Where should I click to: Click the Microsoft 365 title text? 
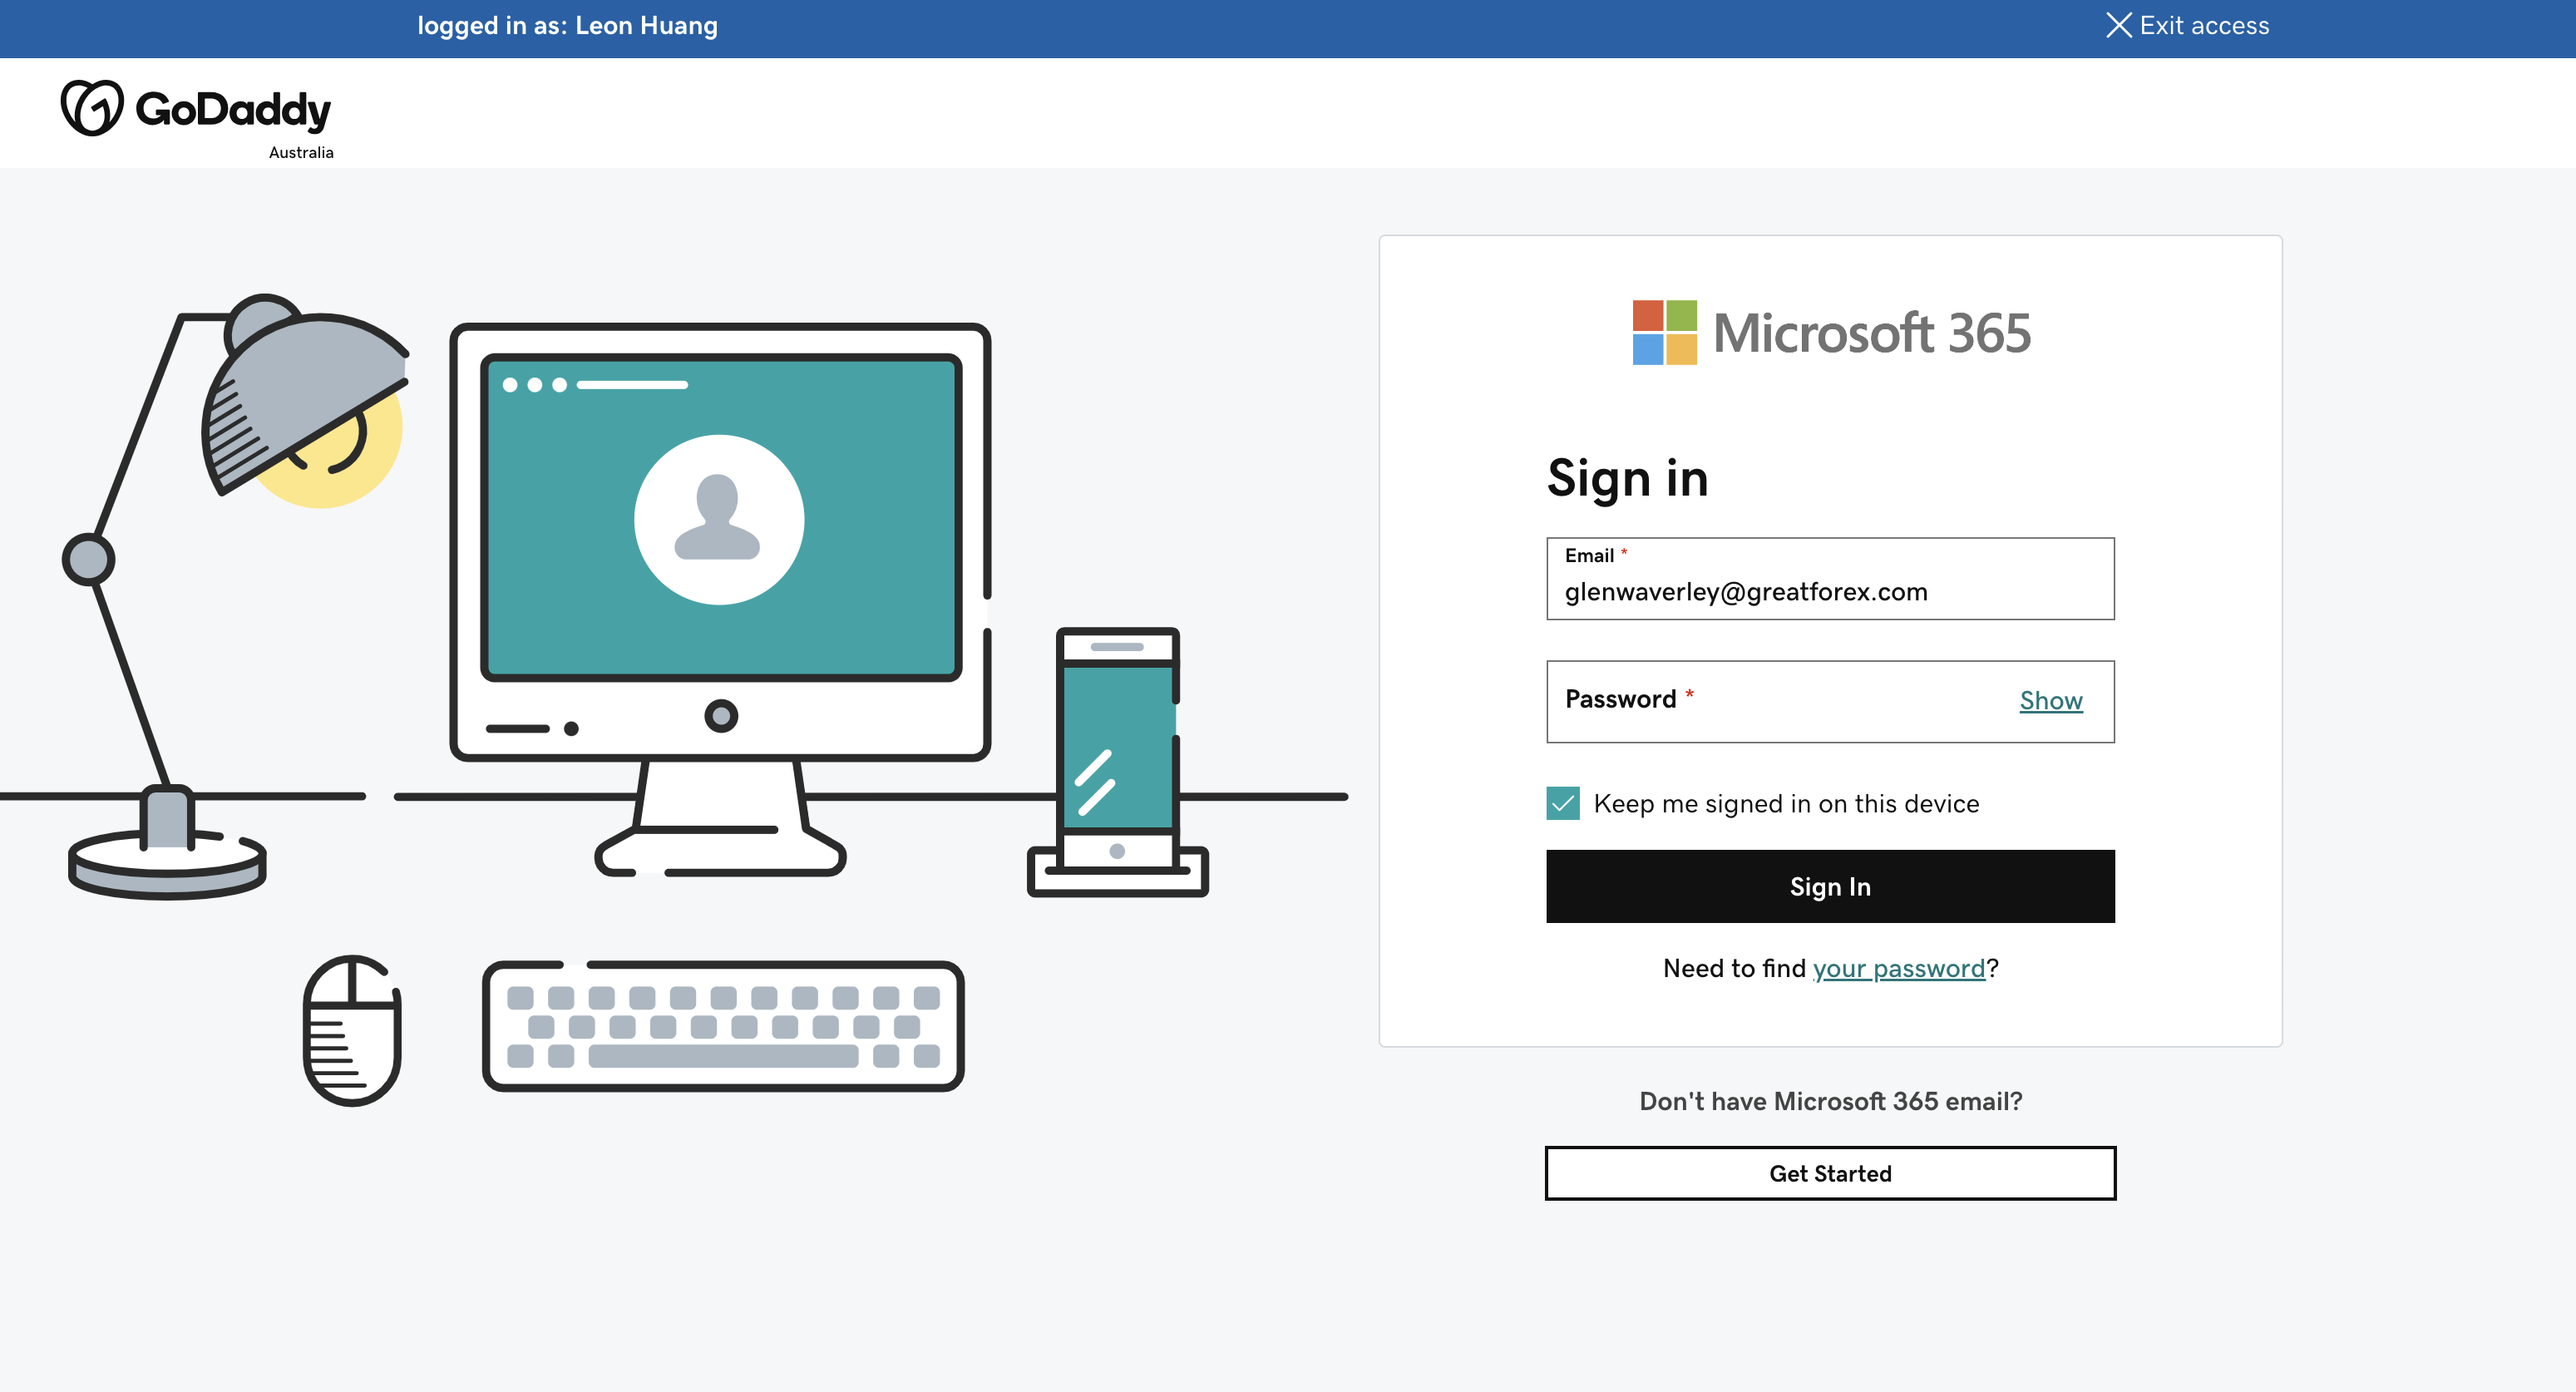[1871, 333]
